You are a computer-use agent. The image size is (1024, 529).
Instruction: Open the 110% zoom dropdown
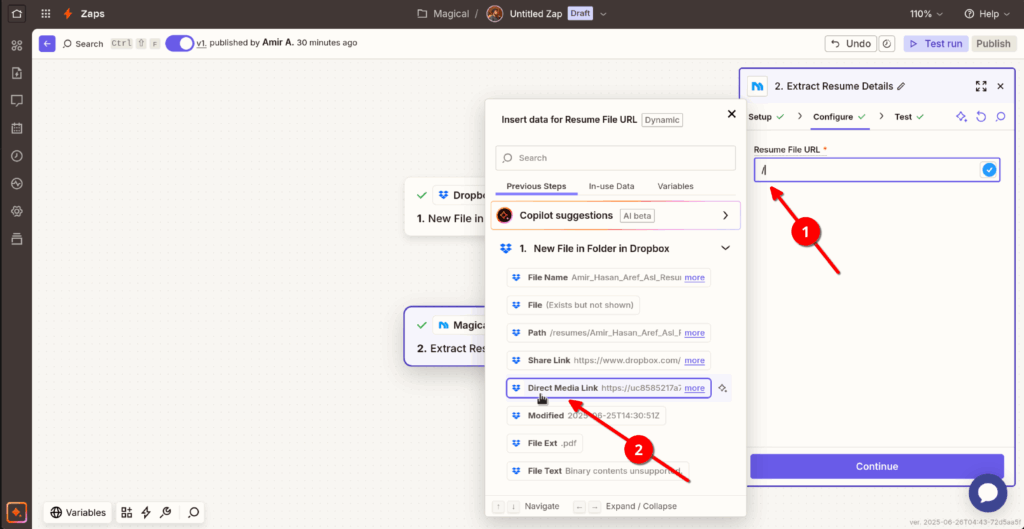pyautogui.click(x=926, y=14)
